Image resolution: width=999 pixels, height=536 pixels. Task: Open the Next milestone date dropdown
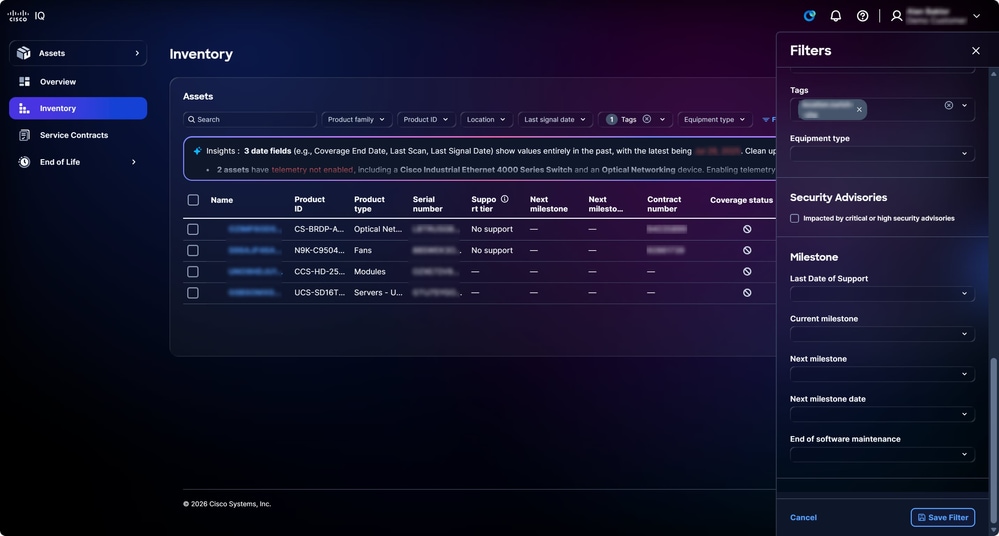882,414
